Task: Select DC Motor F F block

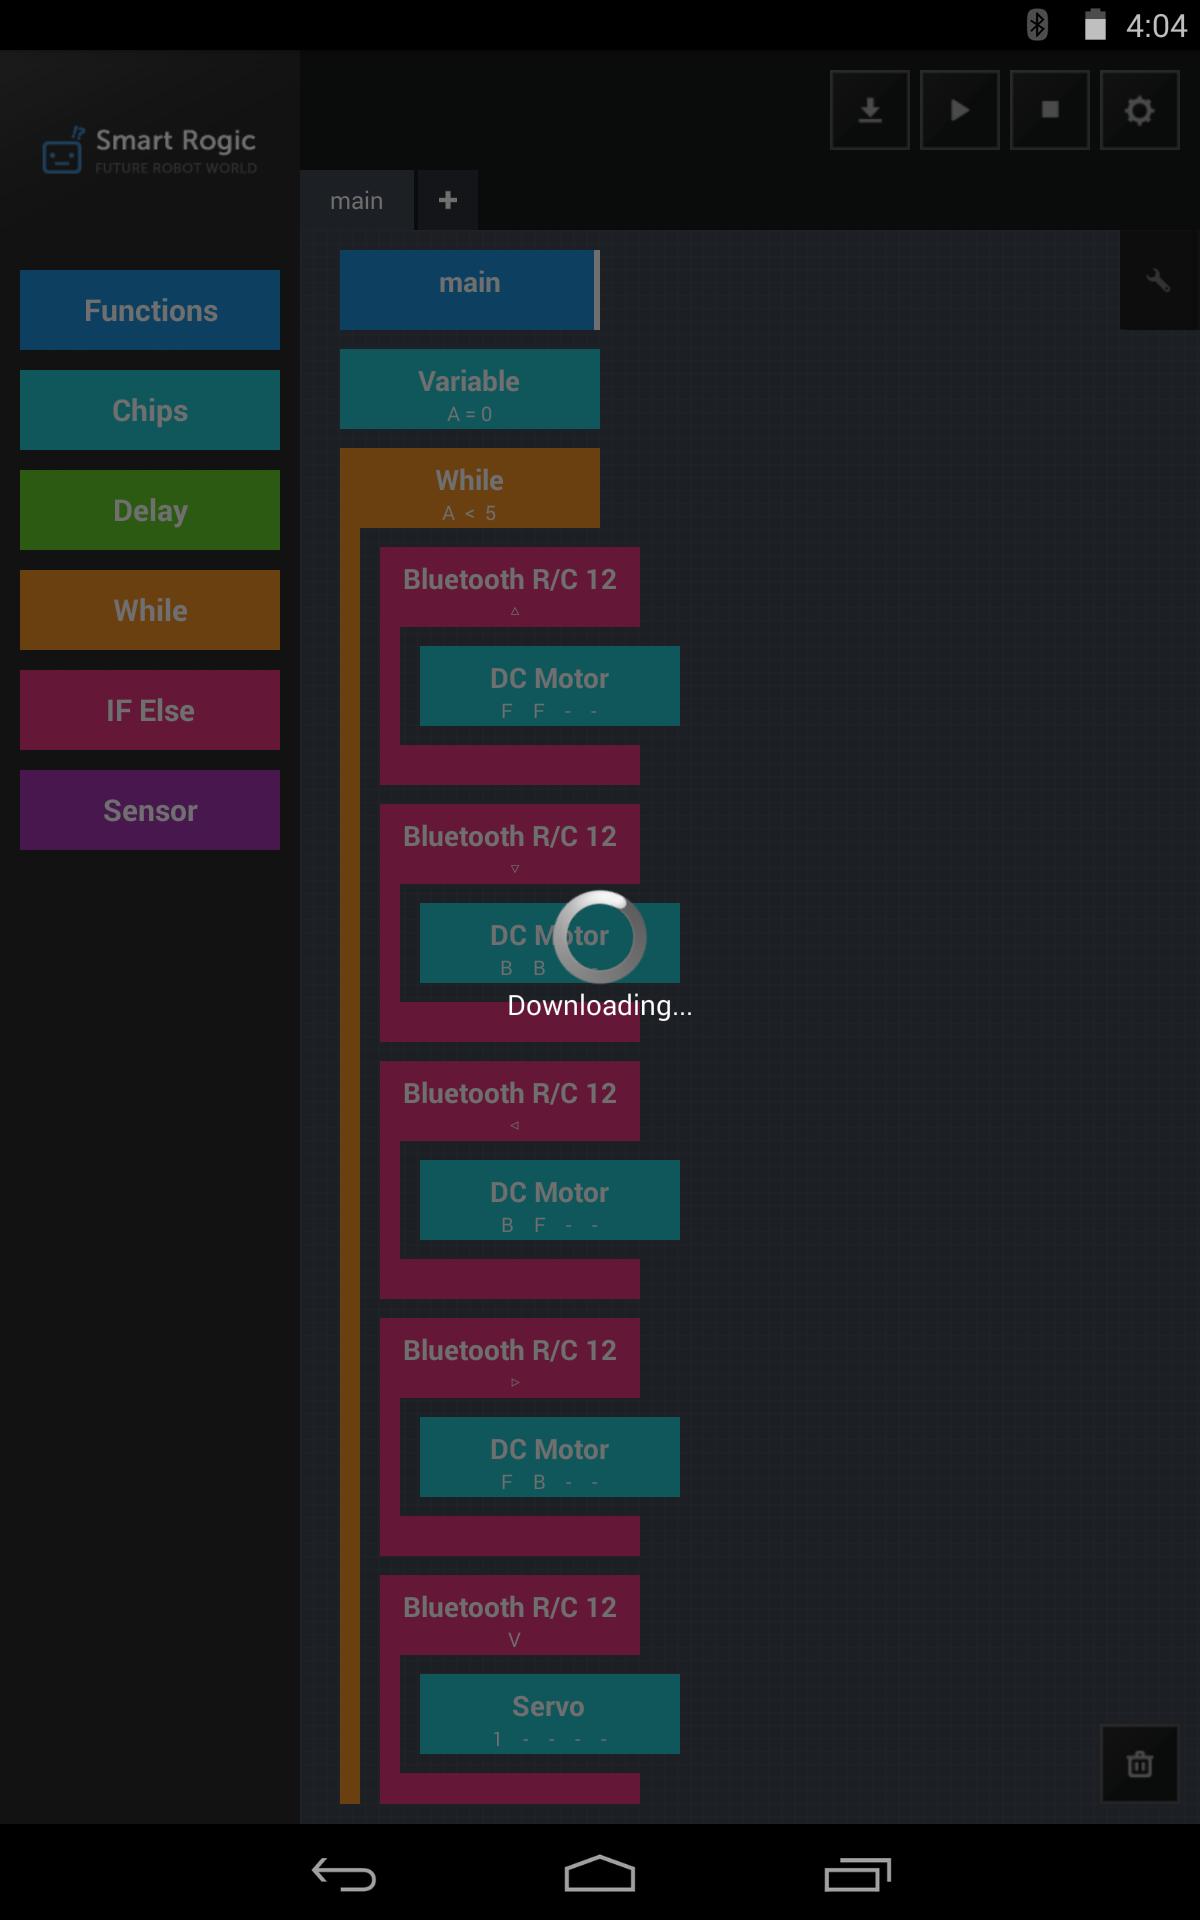Action: click(x=550, y=686)
